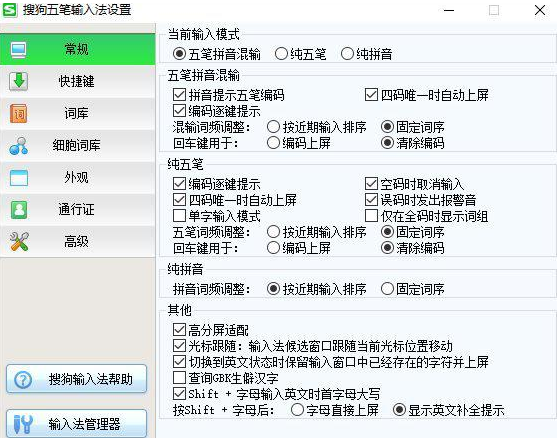Image resolution: width=560 pixels, height=448 pixels.
Task: Set 回车键用于 to 编码上屏 in 纯五笔 section
Action: click(273, 248)
